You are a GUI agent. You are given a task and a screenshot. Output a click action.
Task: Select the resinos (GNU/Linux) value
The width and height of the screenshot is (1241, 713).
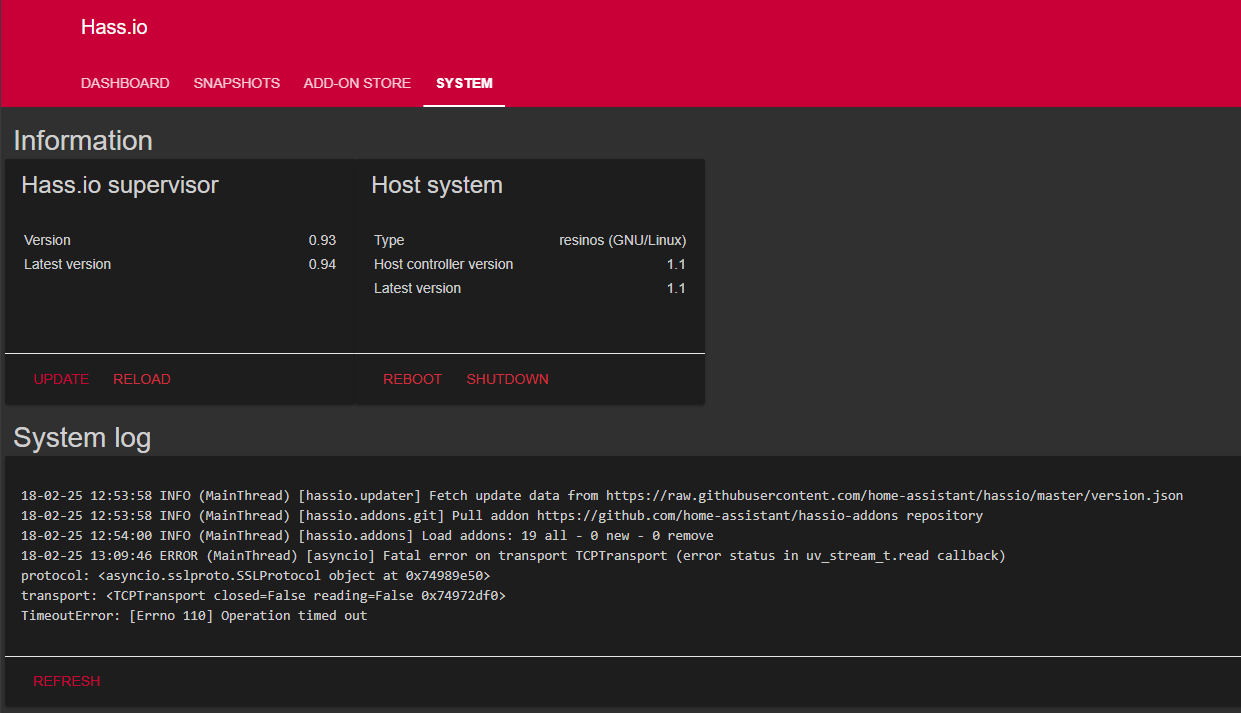pos(622,240)
